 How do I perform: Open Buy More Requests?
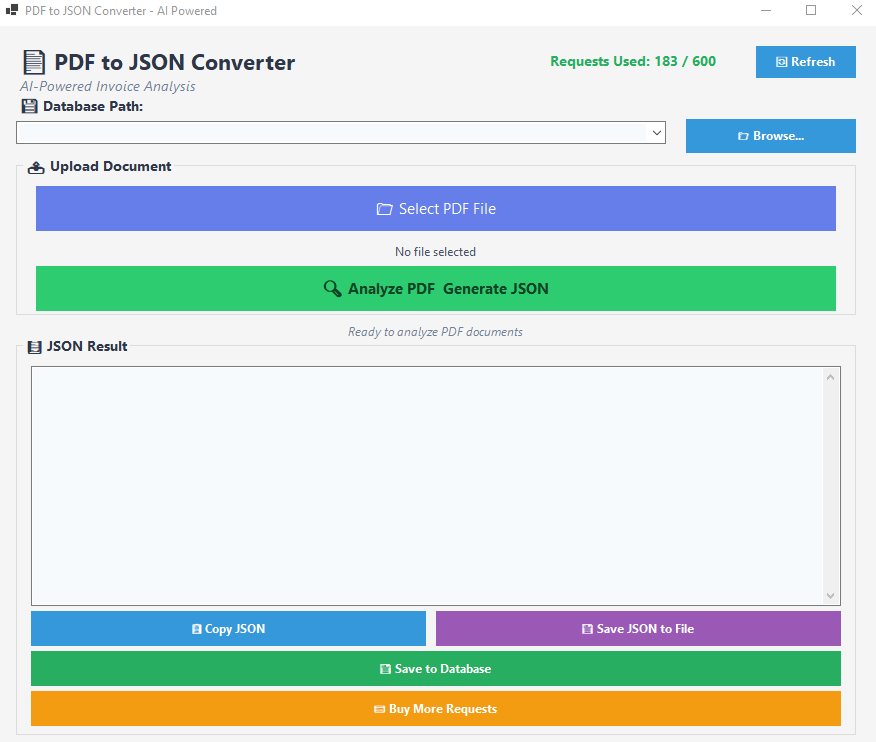pyautogui.click(x=435, y=709)
